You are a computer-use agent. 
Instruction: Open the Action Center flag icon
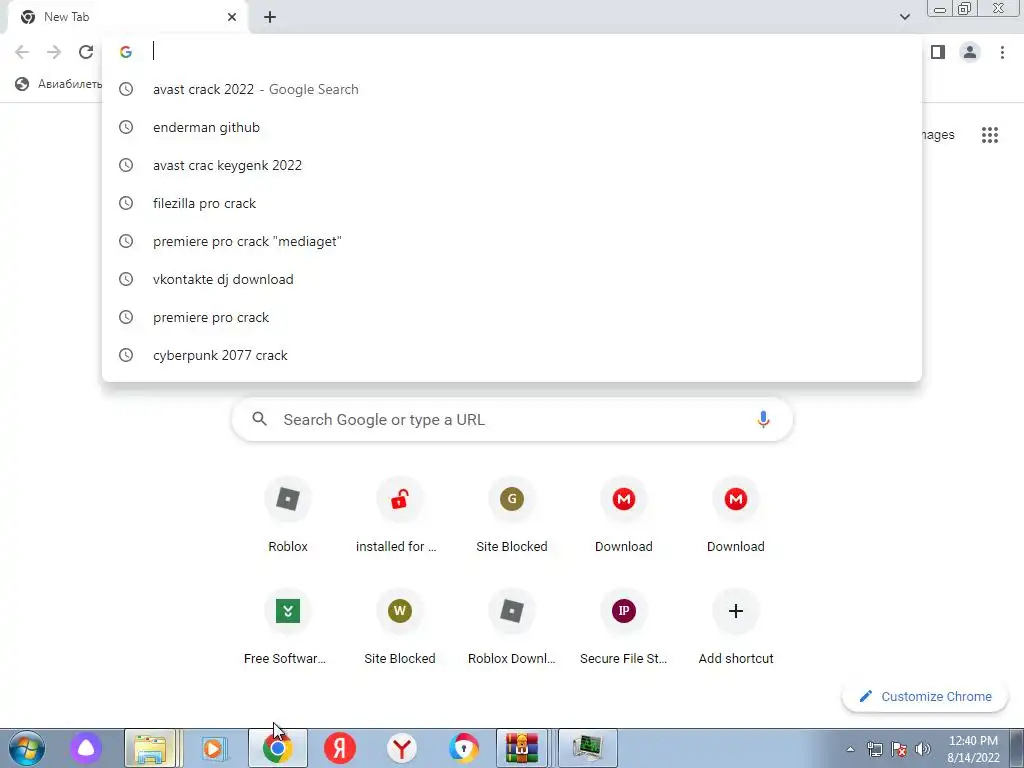click(899, 749)
